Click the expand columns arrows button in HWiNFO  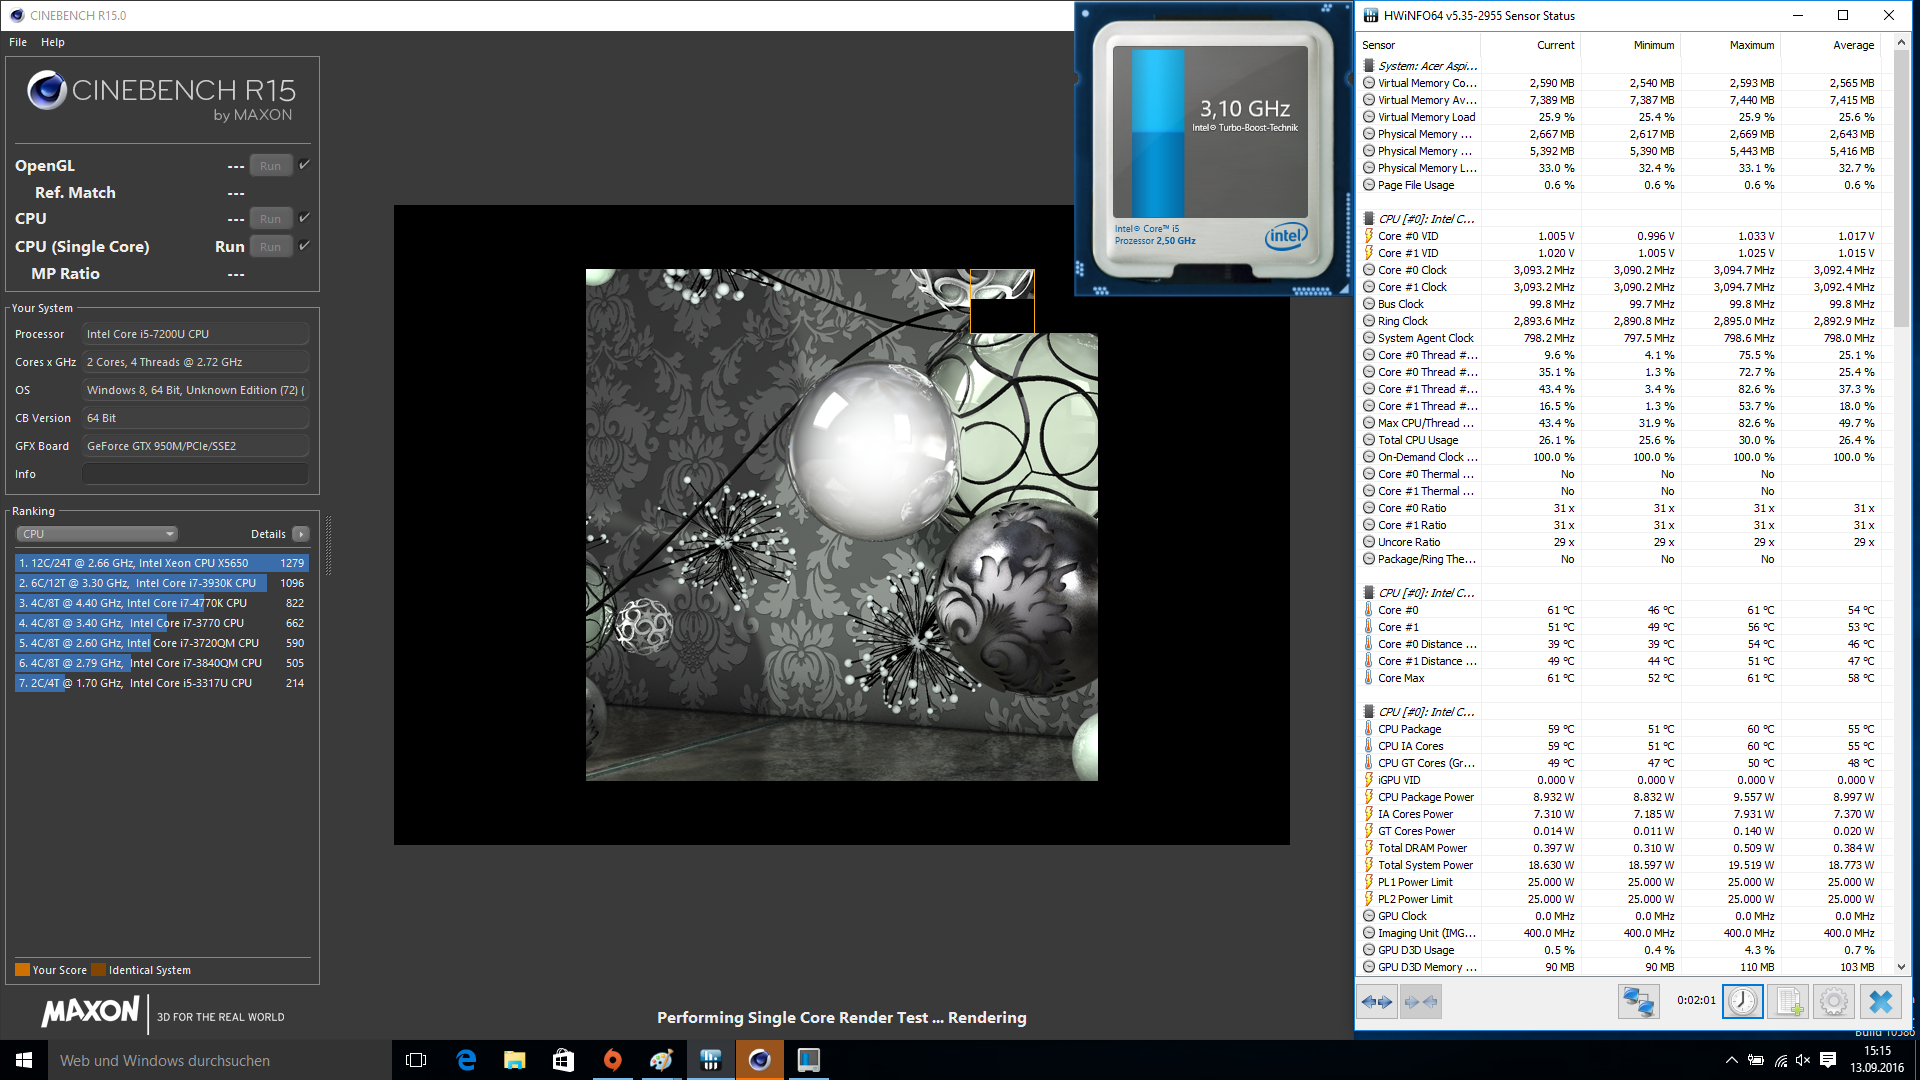(1377, 1001)
